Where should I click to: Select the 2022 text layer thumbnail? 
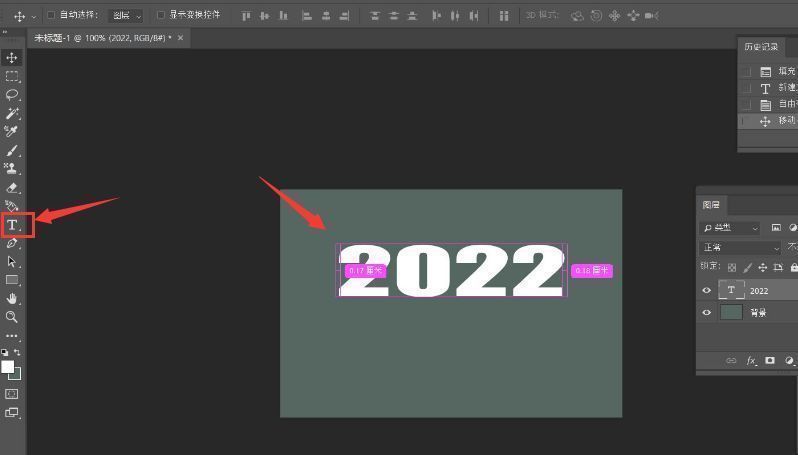coord(731,290)
